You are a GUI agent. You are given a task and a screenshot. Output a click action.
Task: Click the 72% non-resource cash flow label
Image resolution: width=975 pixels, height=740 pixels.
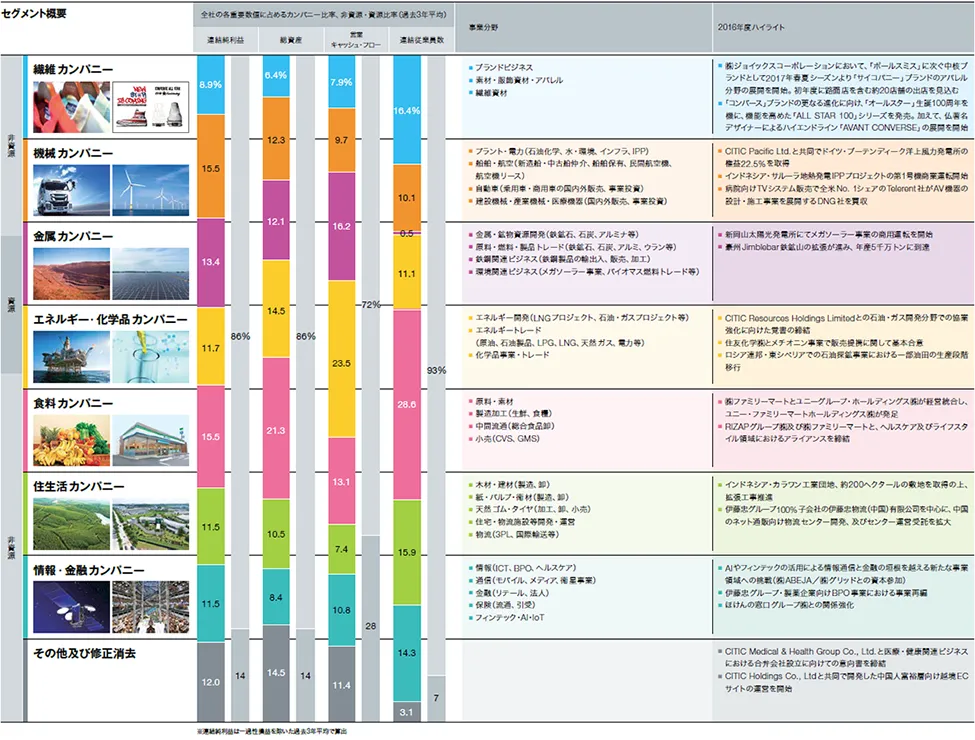coord(371,305)
